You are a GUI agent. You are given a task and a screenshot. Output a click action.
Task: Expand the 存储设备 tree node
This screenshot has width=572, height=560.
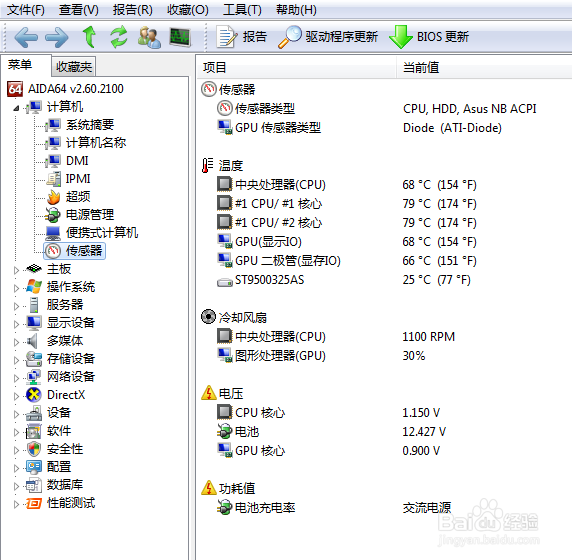[16, 360]
